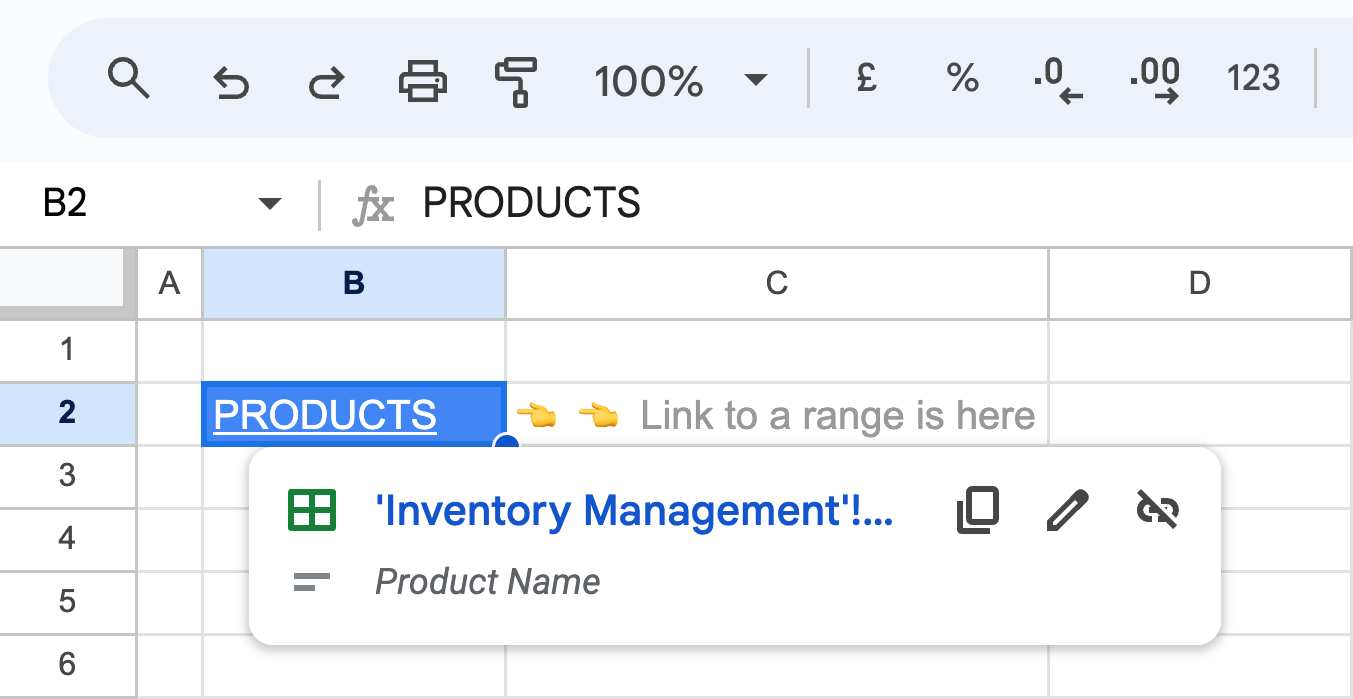The image size is (1353, 699).
Task: Format as currency with pound icon
Action: point(867,78)
